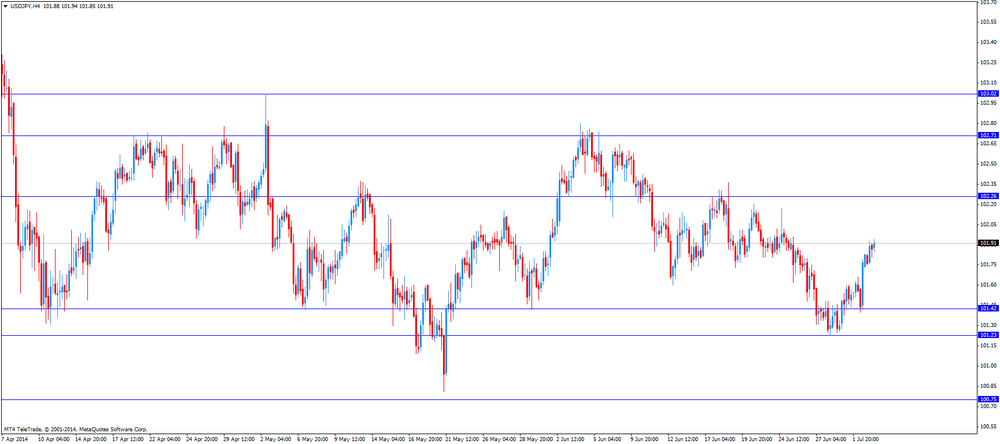Select the 102.71 horizontal line price tag
Viewport: 1000px width, 444px height.
click(x=988, y=135)
